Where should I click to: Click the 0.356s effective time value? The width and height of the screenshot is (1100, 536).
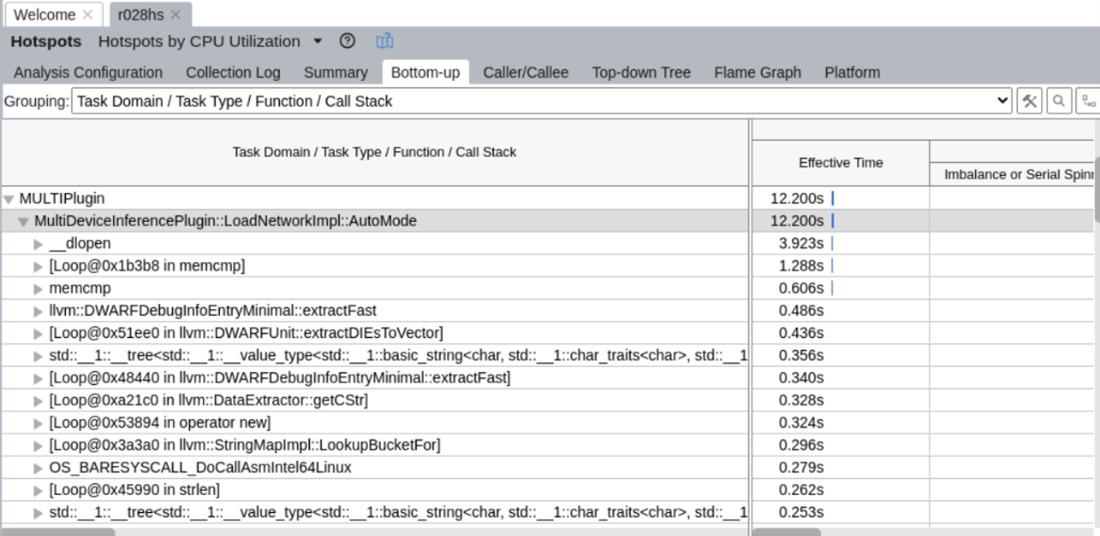pyautogui.click(x=801, y=356)
